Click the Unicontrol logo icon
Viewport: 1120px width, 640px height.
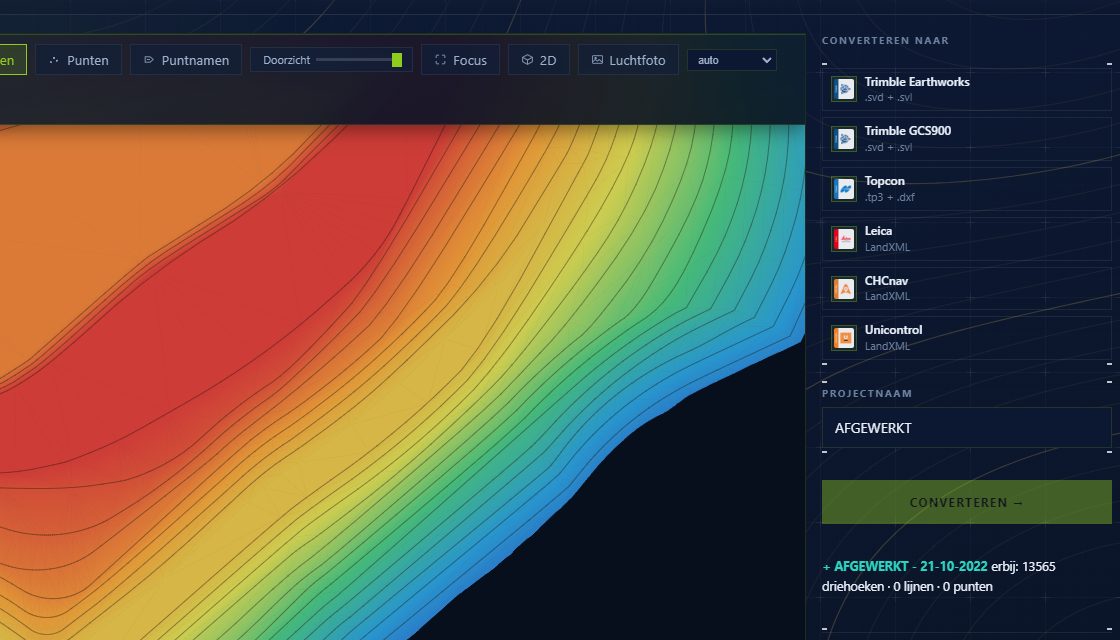[844, 338]
